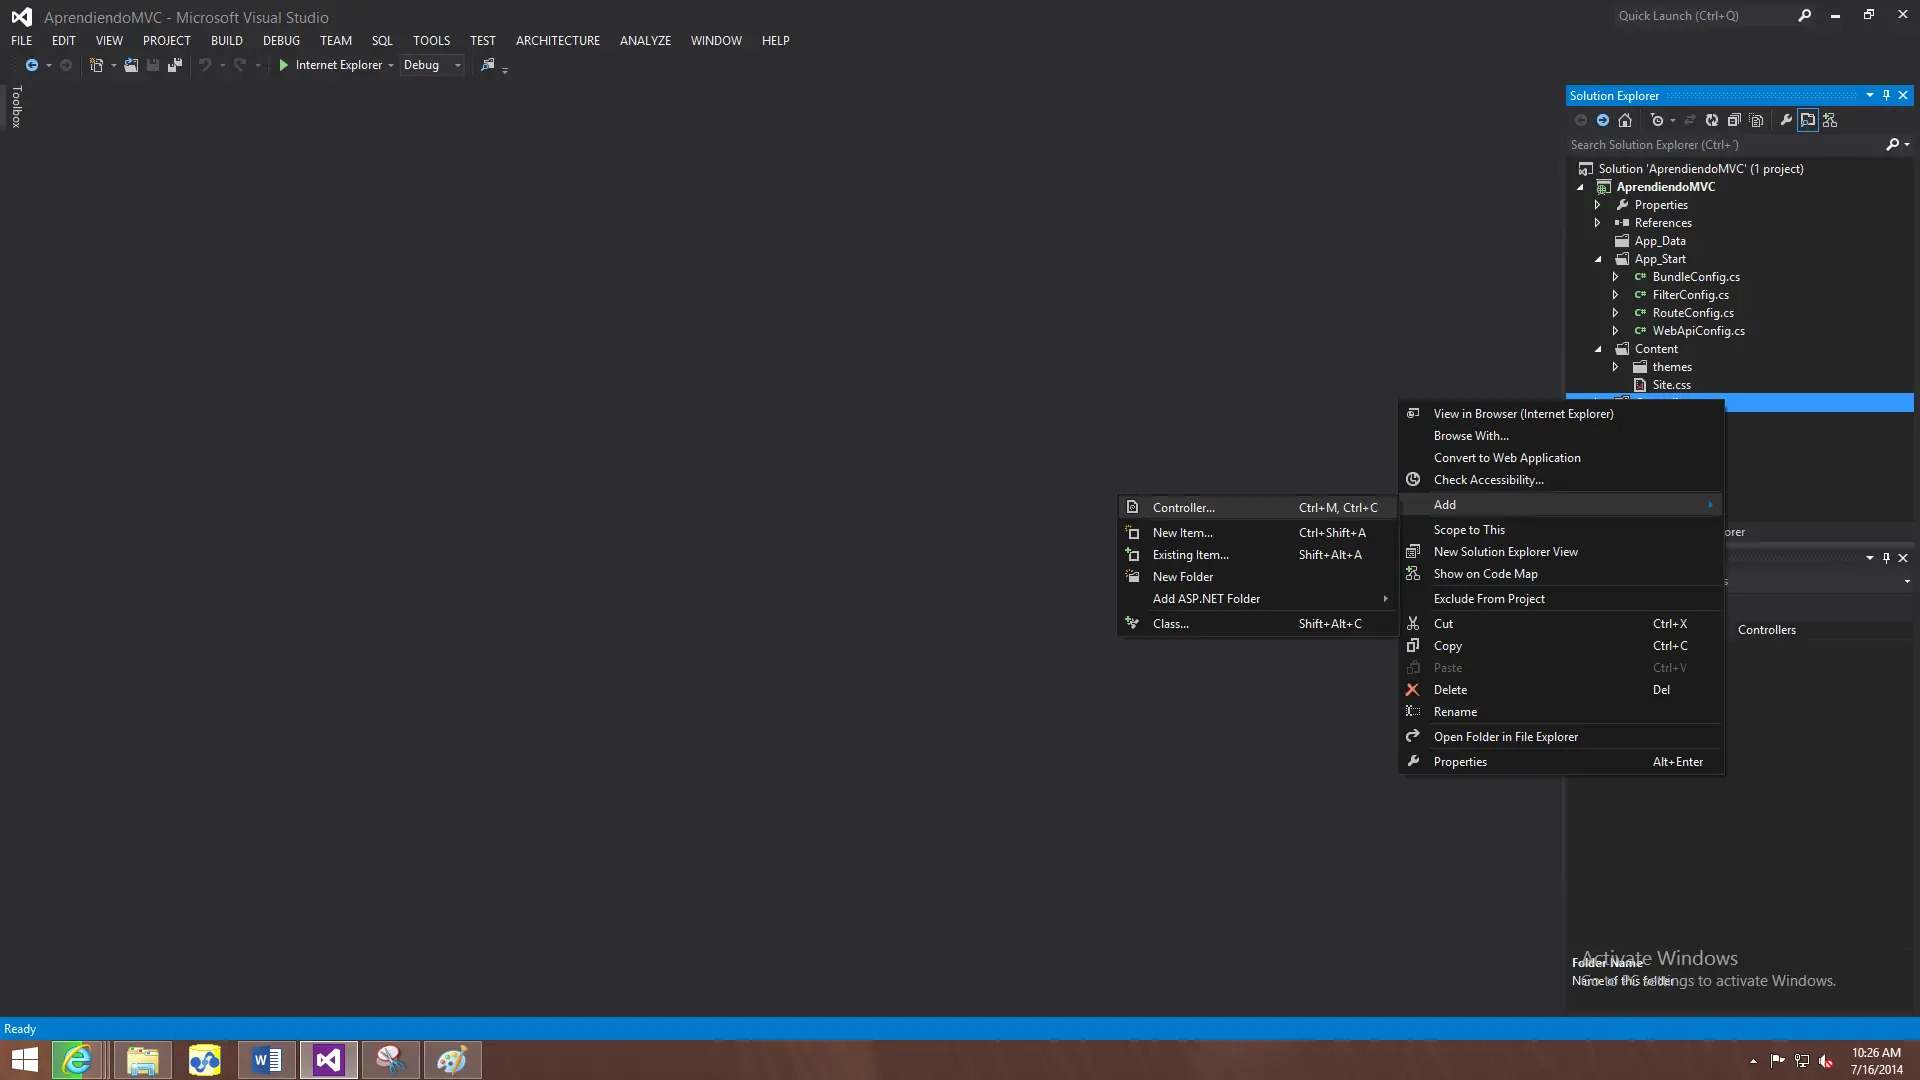Click the Refresh icon in Solution Explorer

pos(1712,120)
